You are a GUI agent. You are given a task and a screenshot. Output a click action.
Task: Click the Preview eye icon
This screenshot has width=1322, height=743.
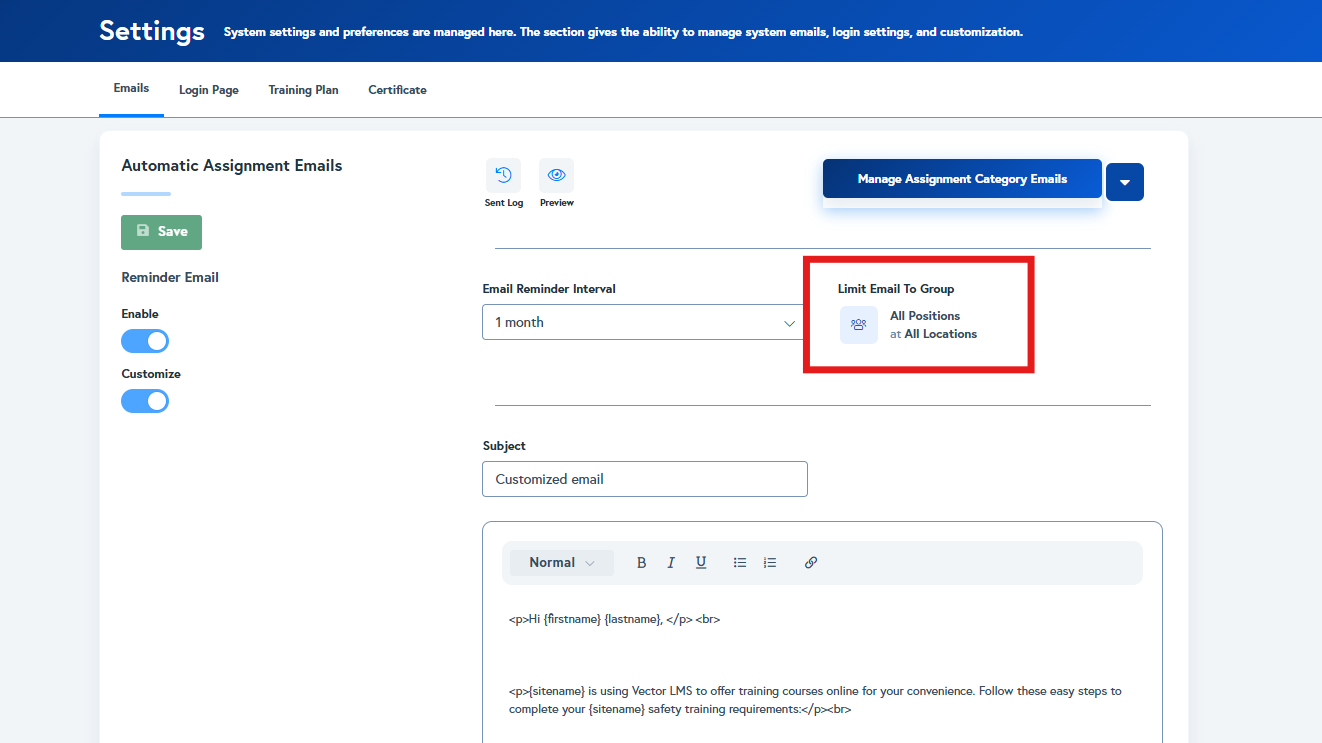[x=556, y=175]
